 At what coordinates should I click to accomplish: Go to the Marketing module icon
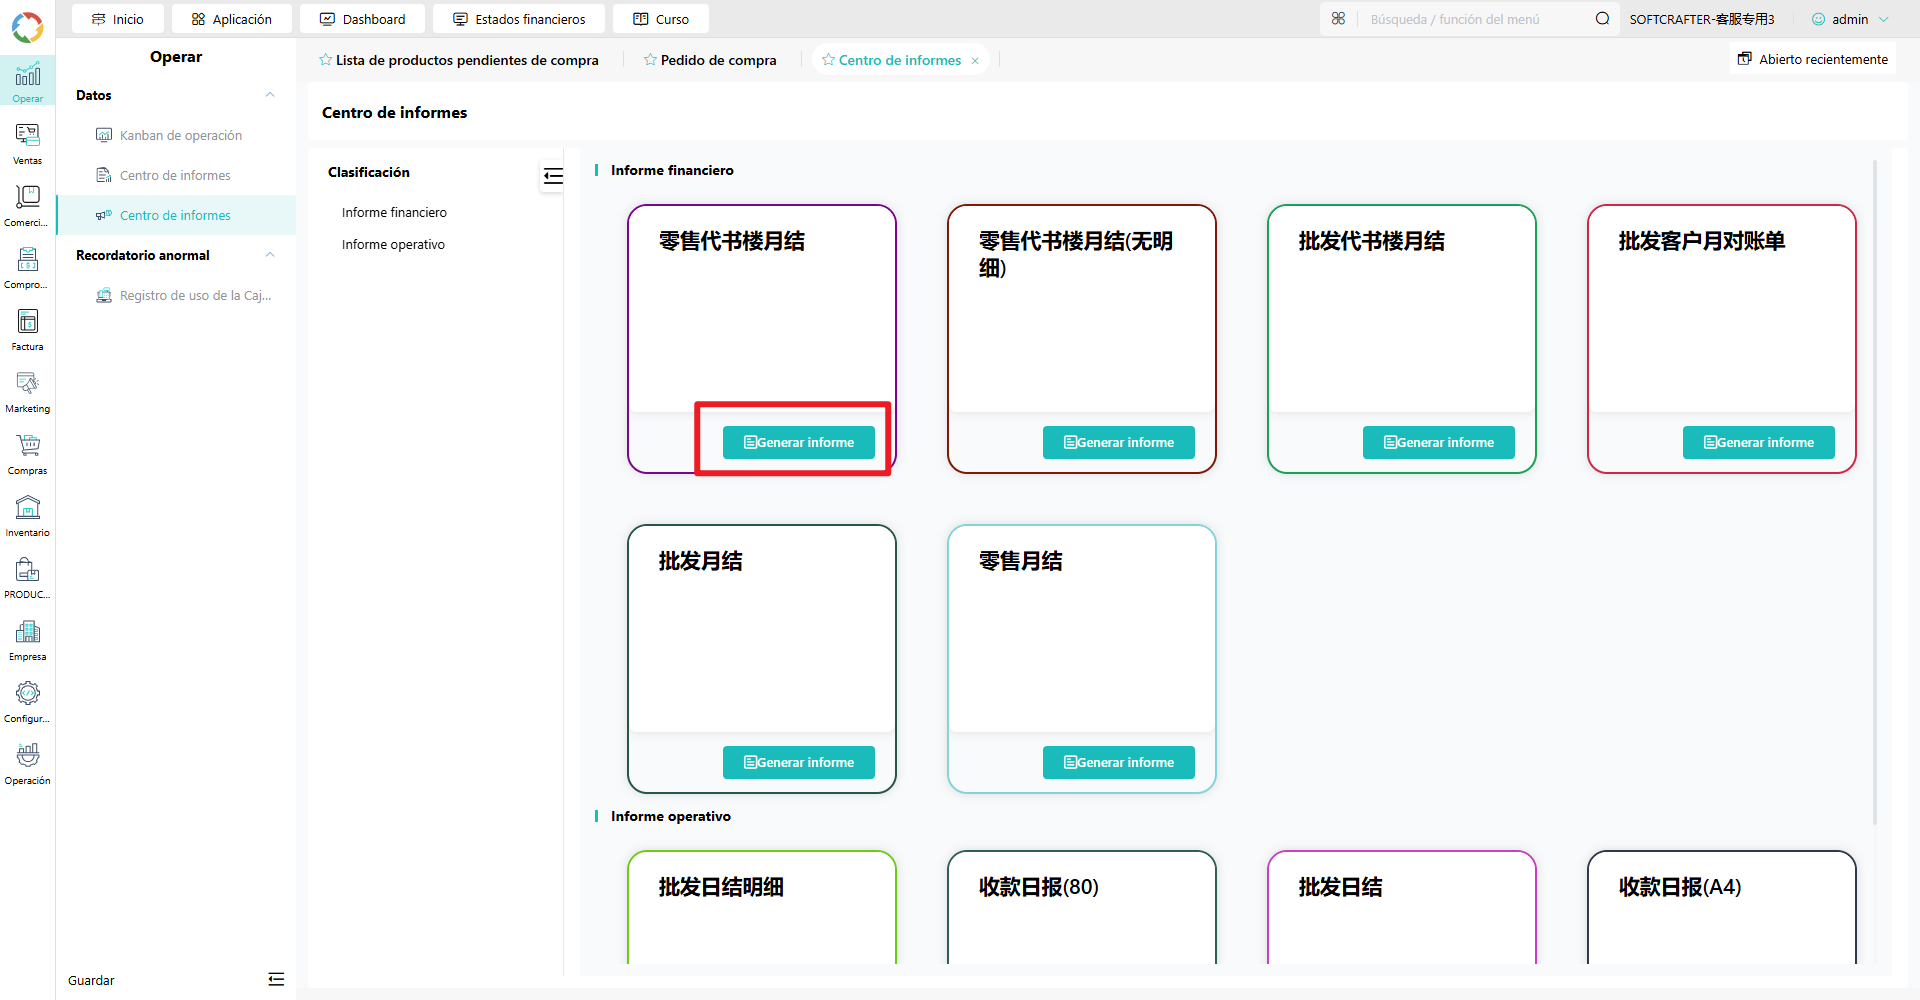[27, 392]
